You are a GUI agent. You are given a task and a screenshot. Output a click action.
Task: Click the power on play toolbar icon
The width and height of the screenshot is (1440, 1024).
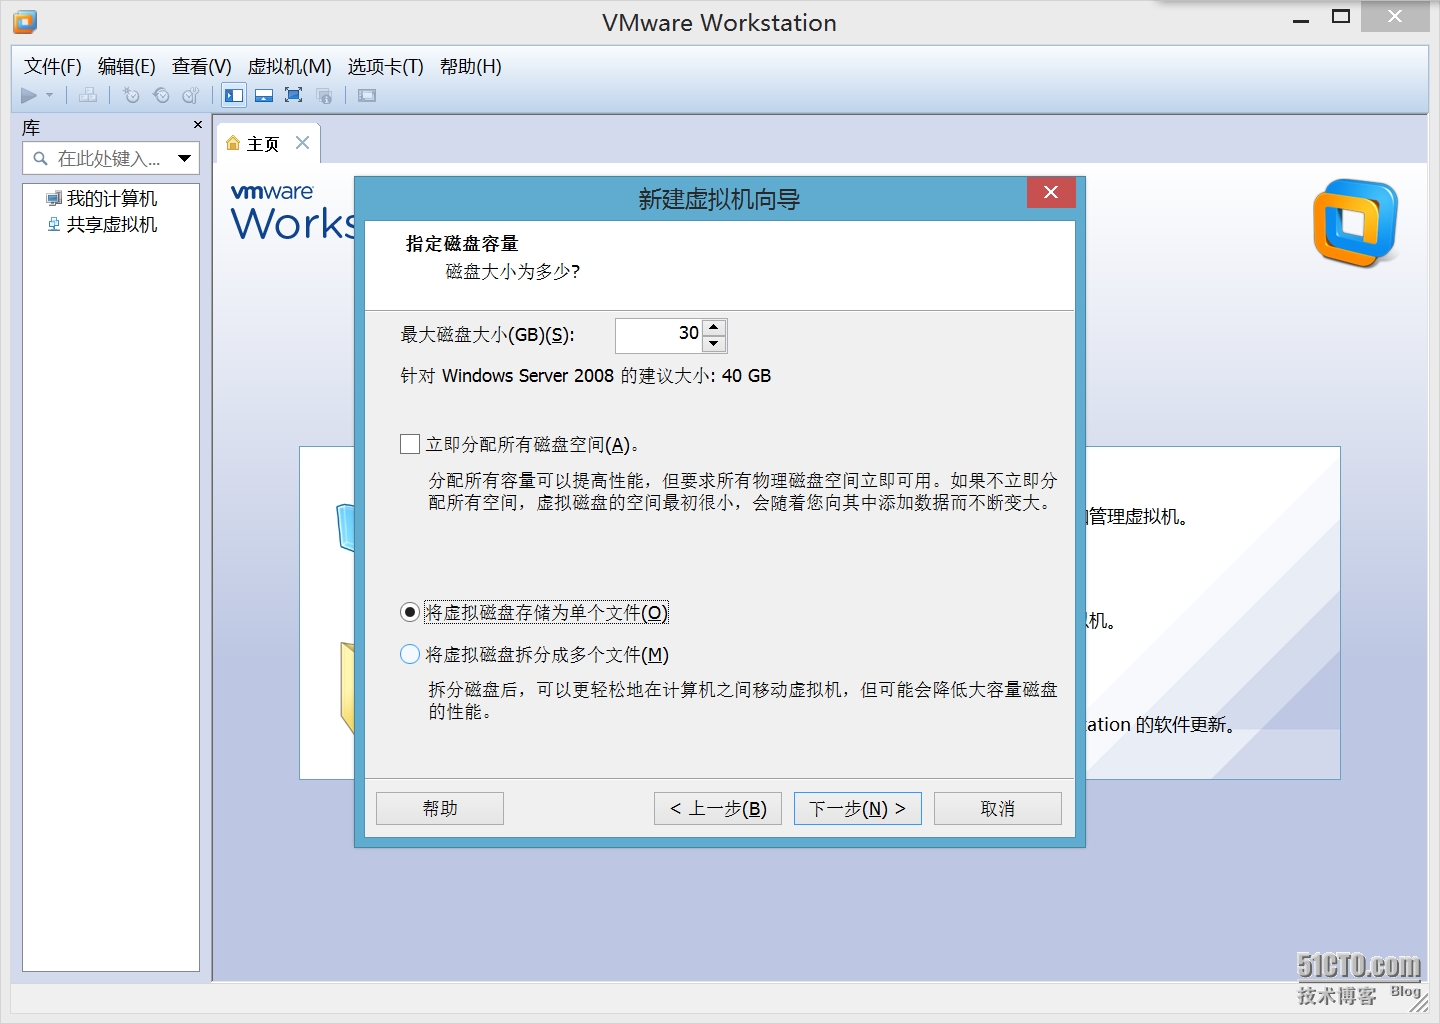tap(29, 95)
